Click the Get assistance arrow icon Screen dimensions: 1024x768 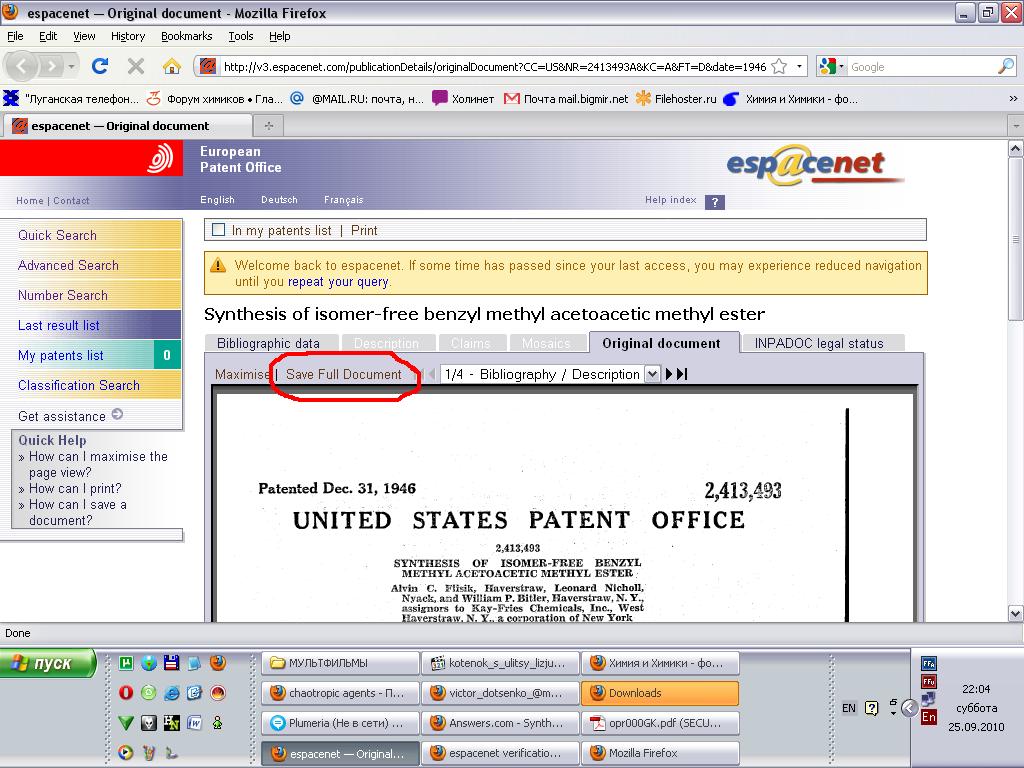pyautogui.click(x=117, y=415)
